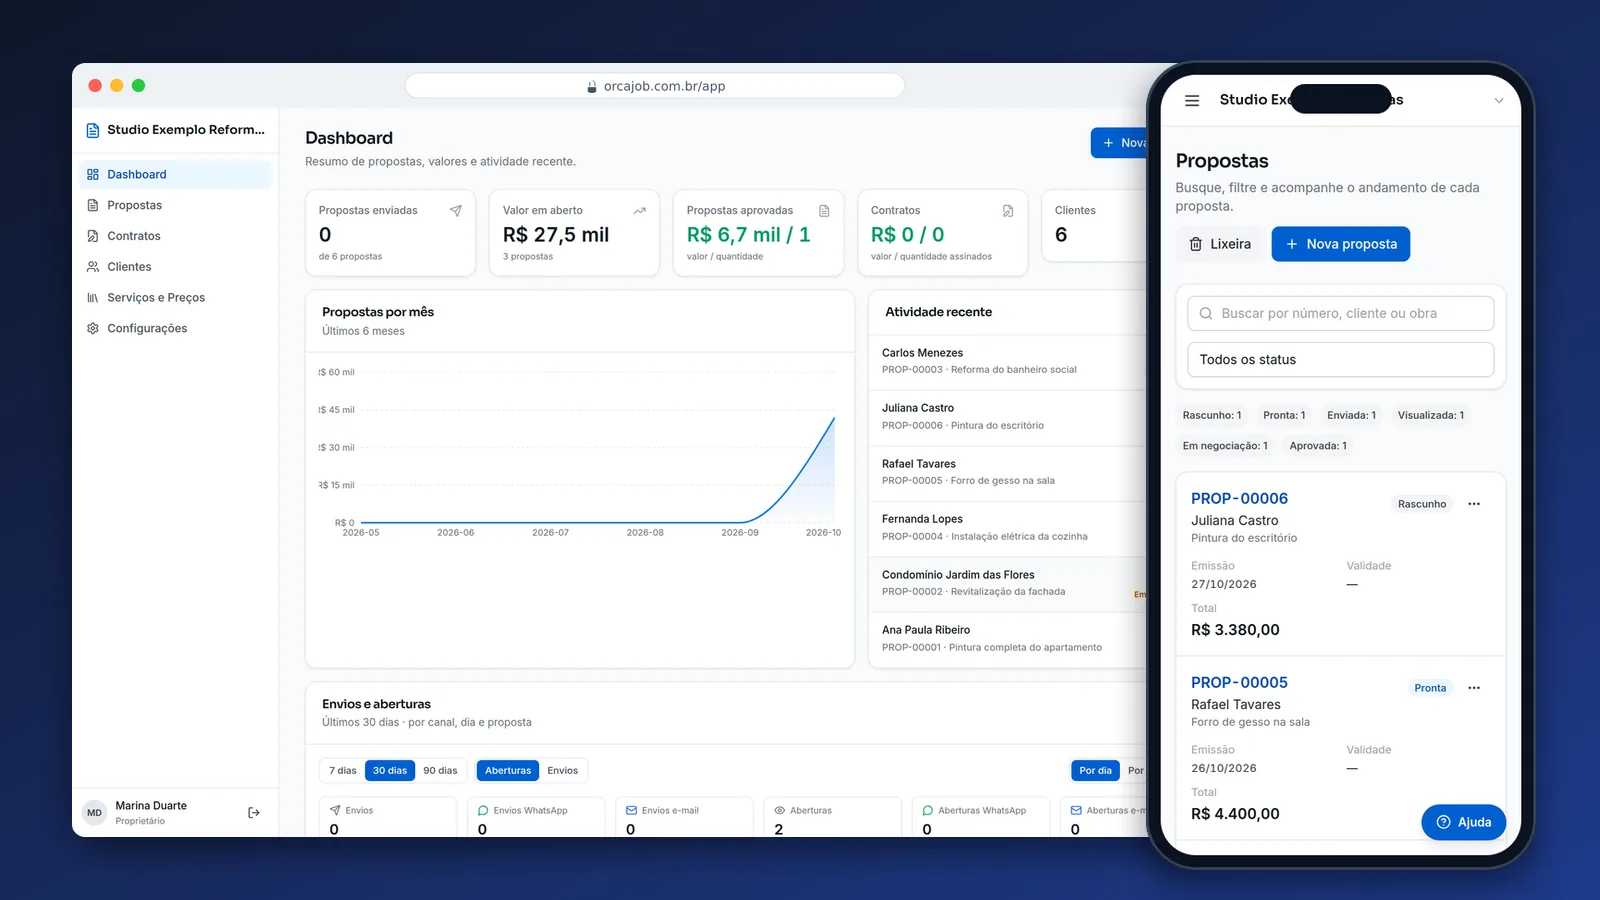Open the Lixeira trash on phone
The image size is (1600, 900).
(x=1219, y=244)
